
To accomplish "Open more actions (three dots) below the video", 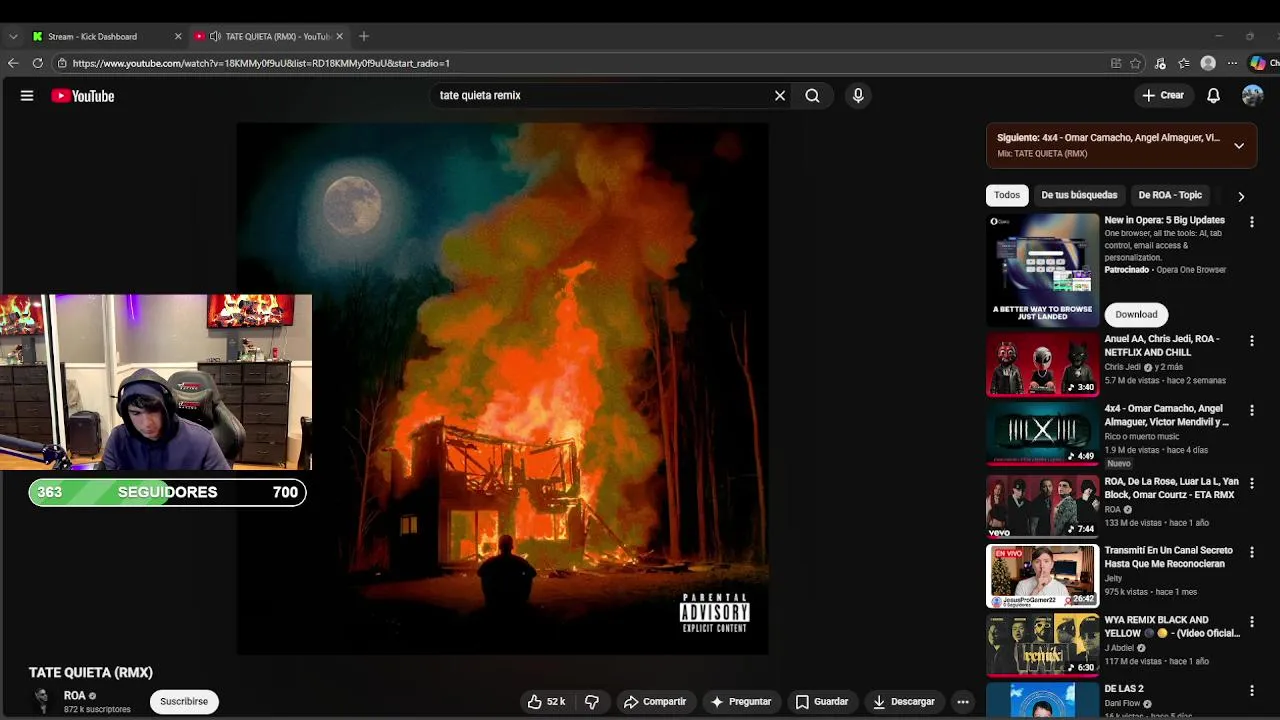I will [963, 702].
